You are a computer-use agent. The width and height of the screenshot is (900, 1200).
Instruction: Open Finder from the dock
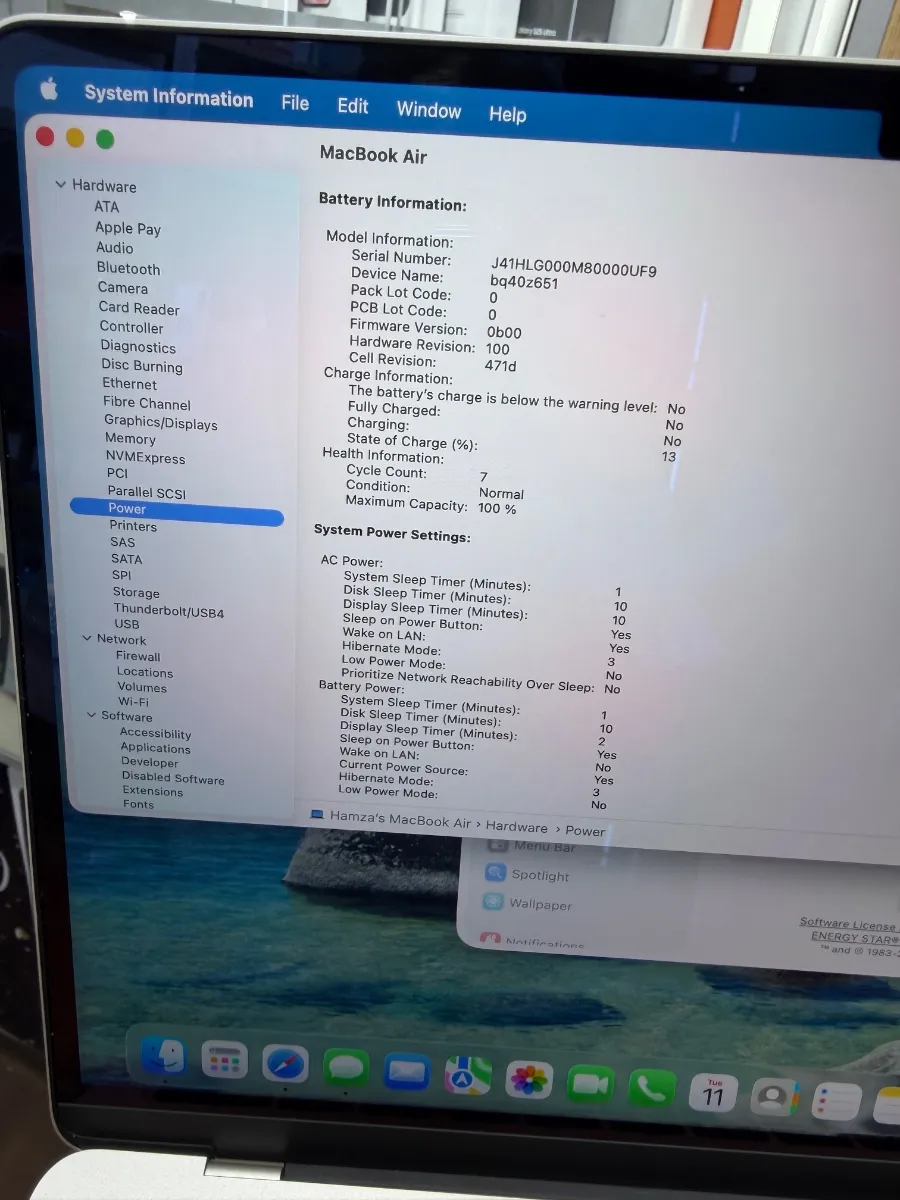[163, 1057]
